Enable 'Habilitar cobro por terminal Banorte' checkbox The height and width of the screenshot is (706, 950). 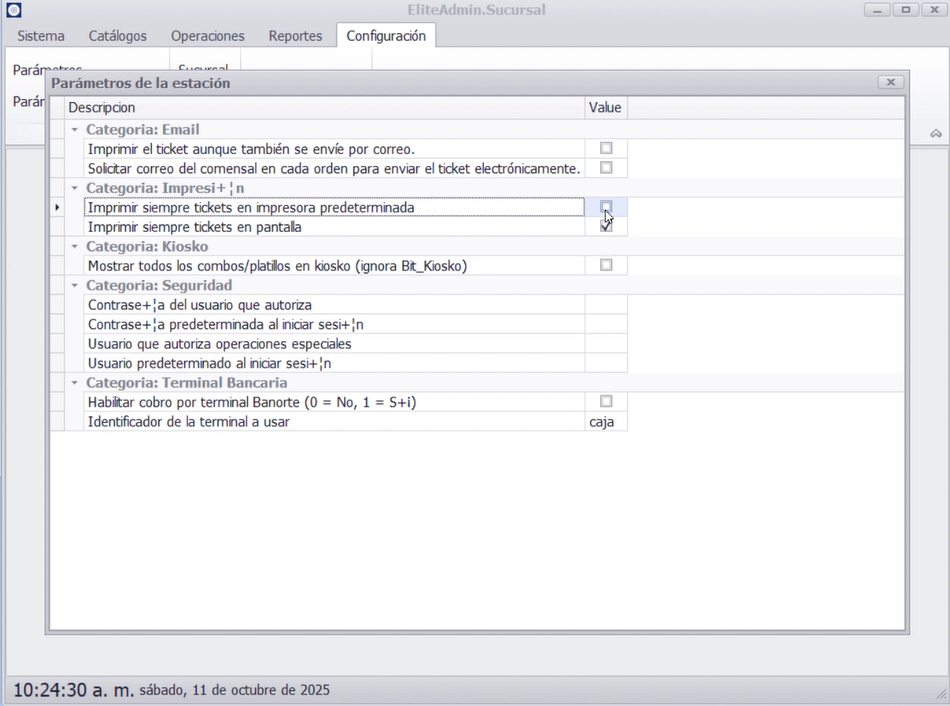point(606,401)
